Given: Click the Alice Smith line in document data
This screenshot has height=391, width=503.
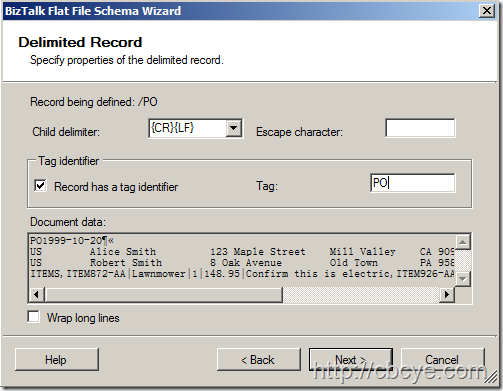Looking at the screenshot, I should tap(242, 252).
